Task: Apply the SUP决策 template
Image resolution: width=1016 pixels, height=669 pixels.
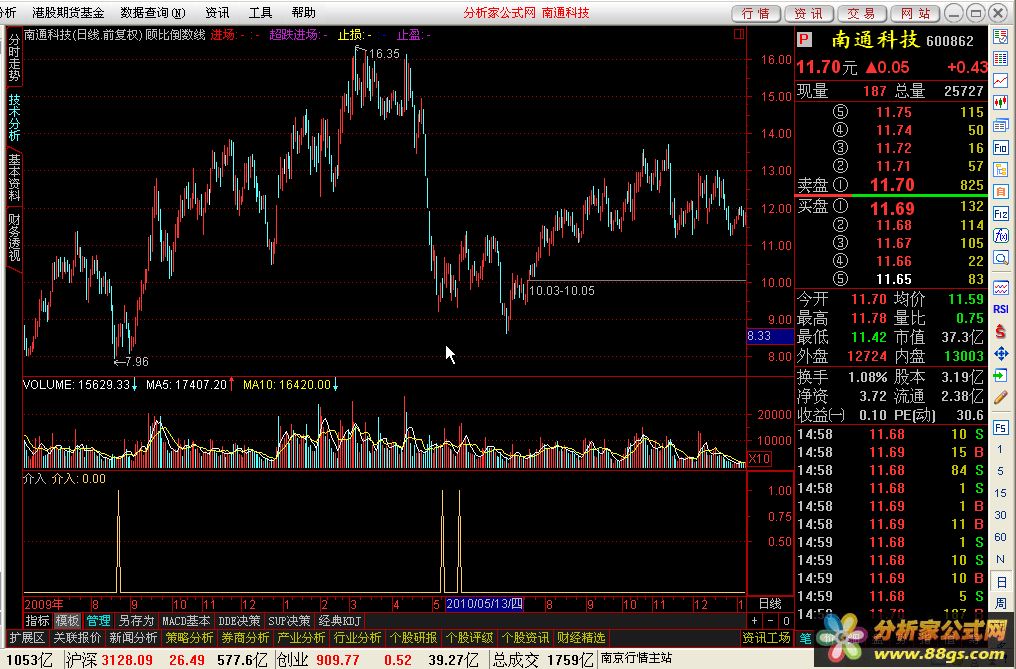Action: [x=290, y=621]
